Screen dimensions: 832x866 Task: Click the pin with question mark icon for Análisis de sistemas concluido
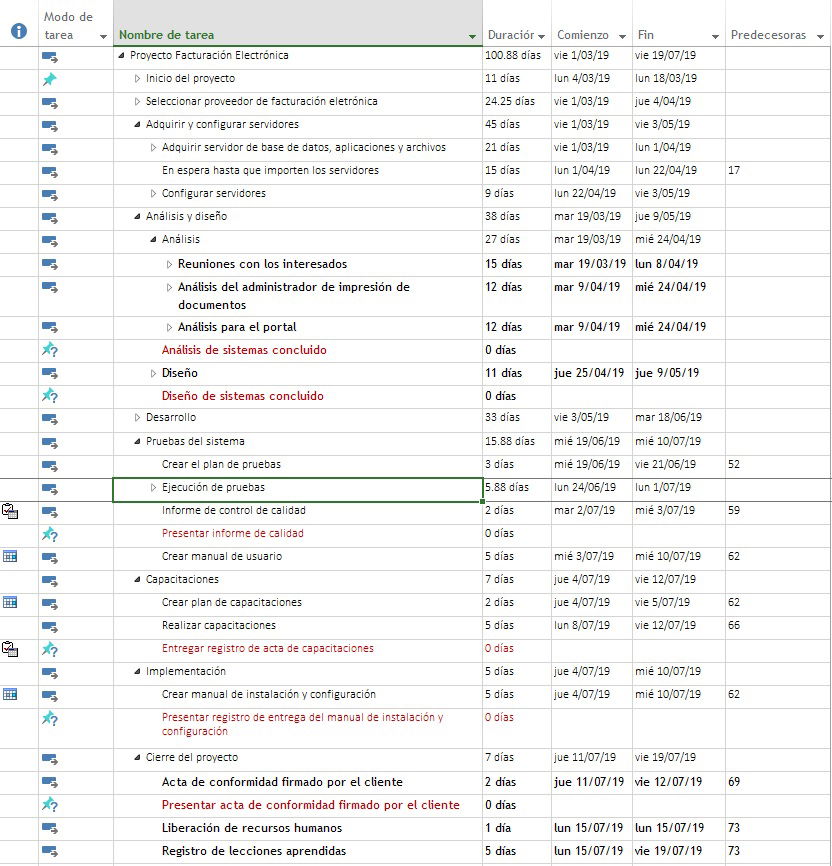pos(50,350)
